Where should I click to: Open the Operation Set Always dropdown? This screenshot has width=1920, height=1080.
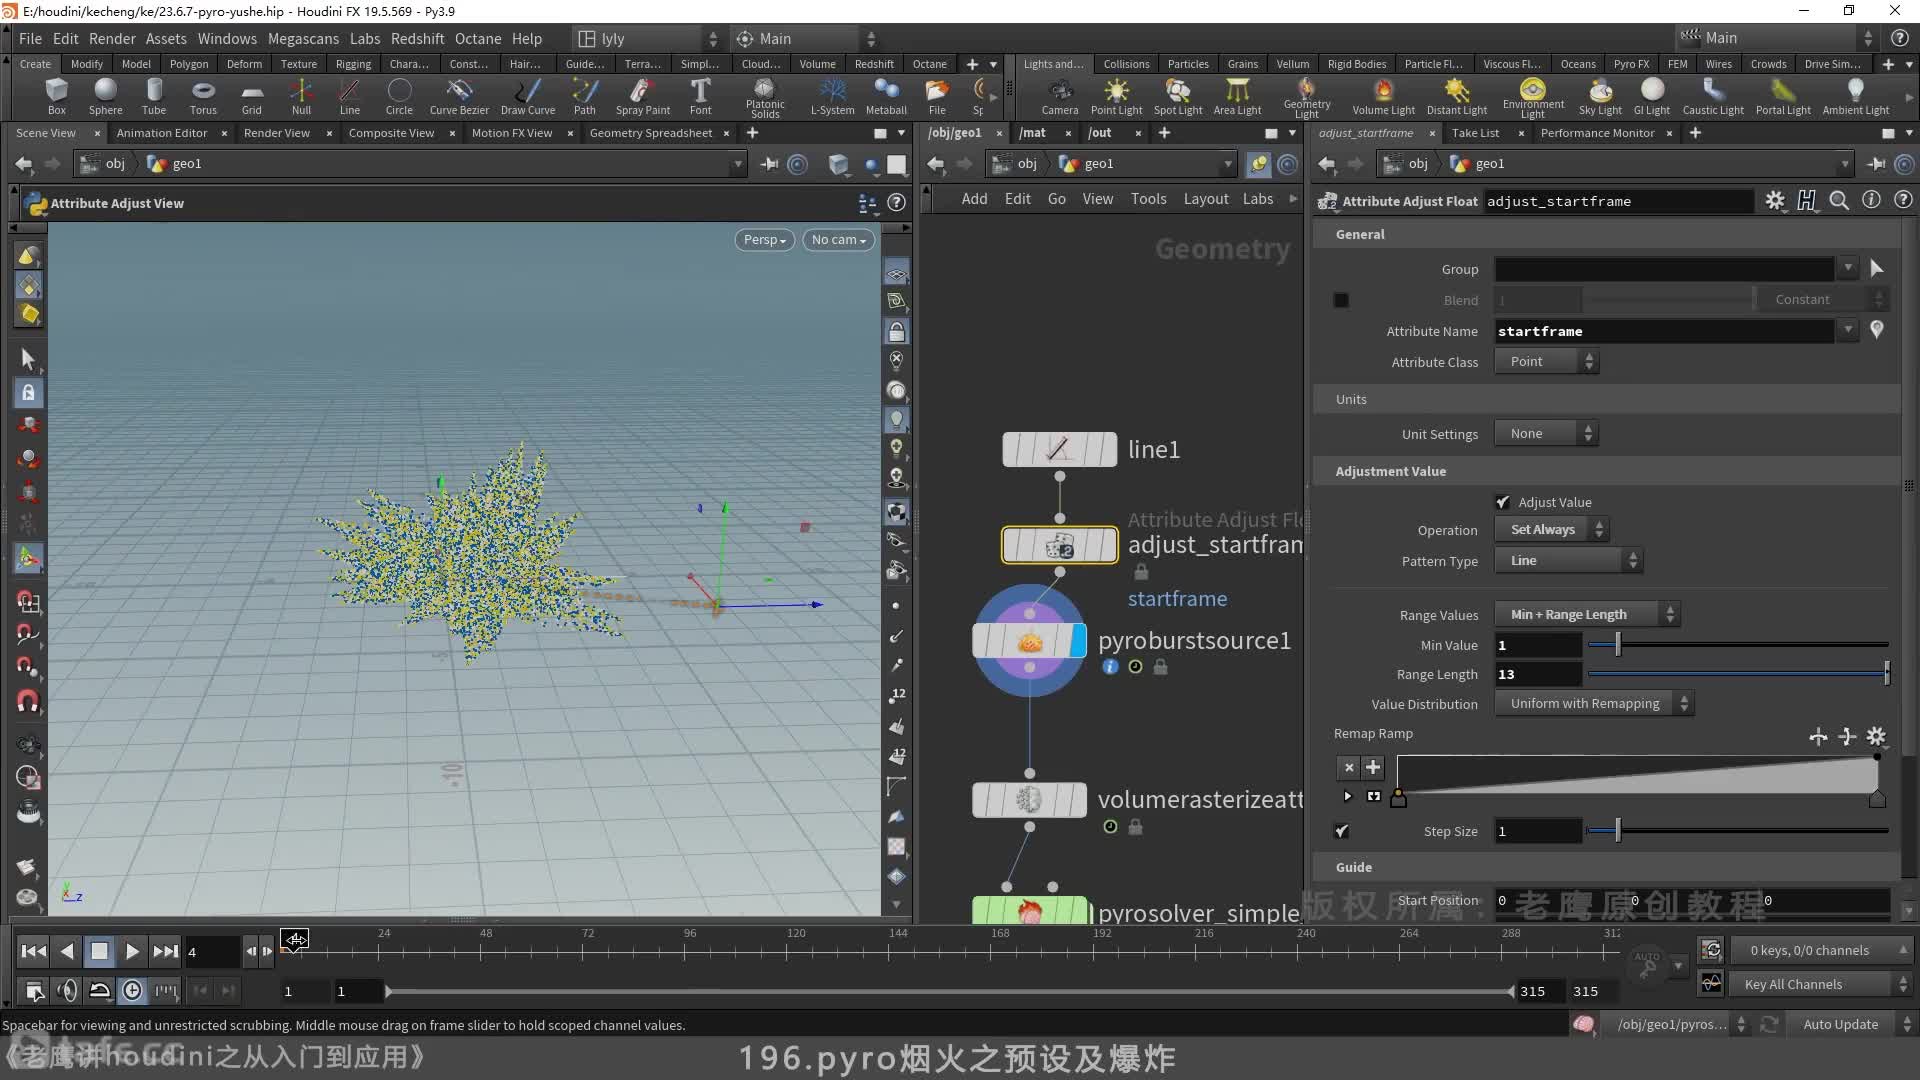coord(1551,530)
